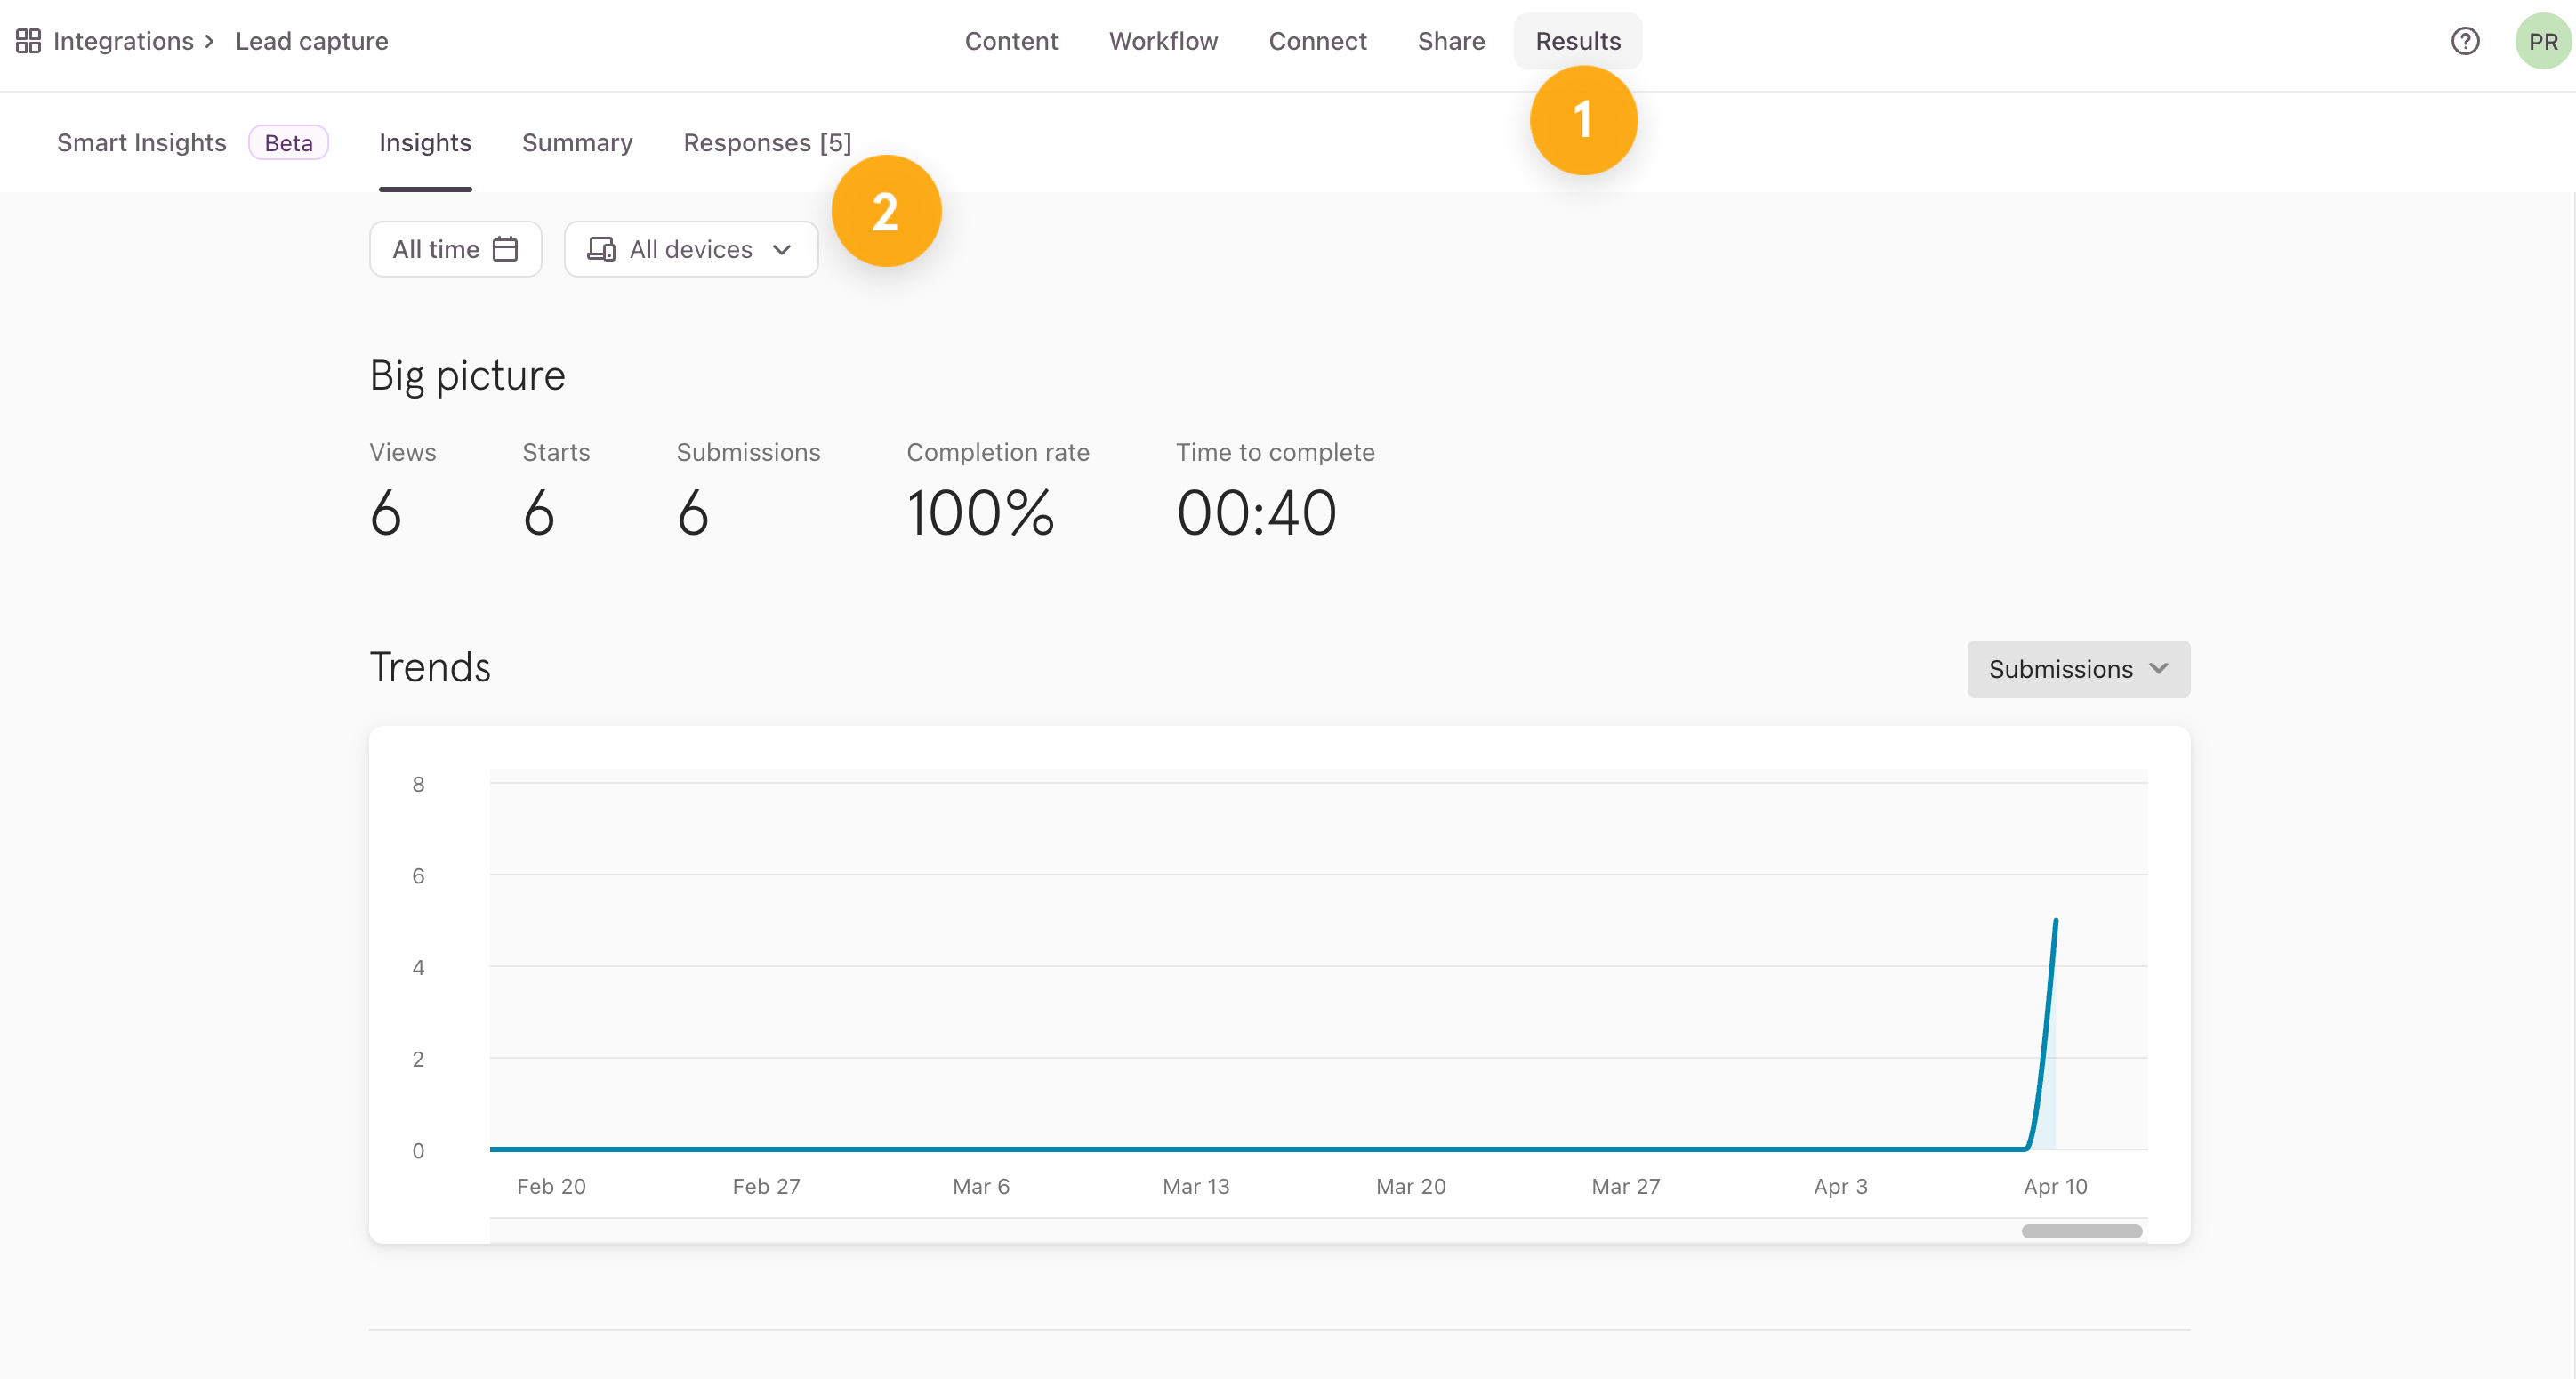Viewport: 2576px width, 1379px height.
Task: Switch to the Content tab
Action: [1011, 41]
